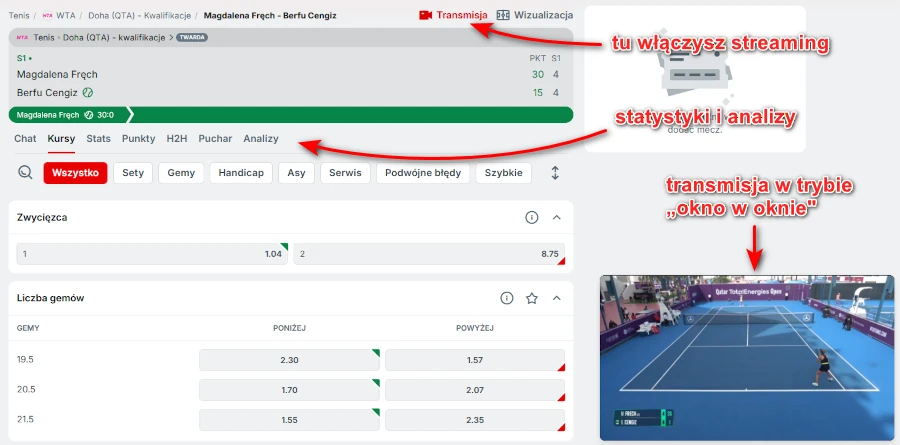900x445 pixels.
Task: Open the Analizy tab
Action: point(261,138)
